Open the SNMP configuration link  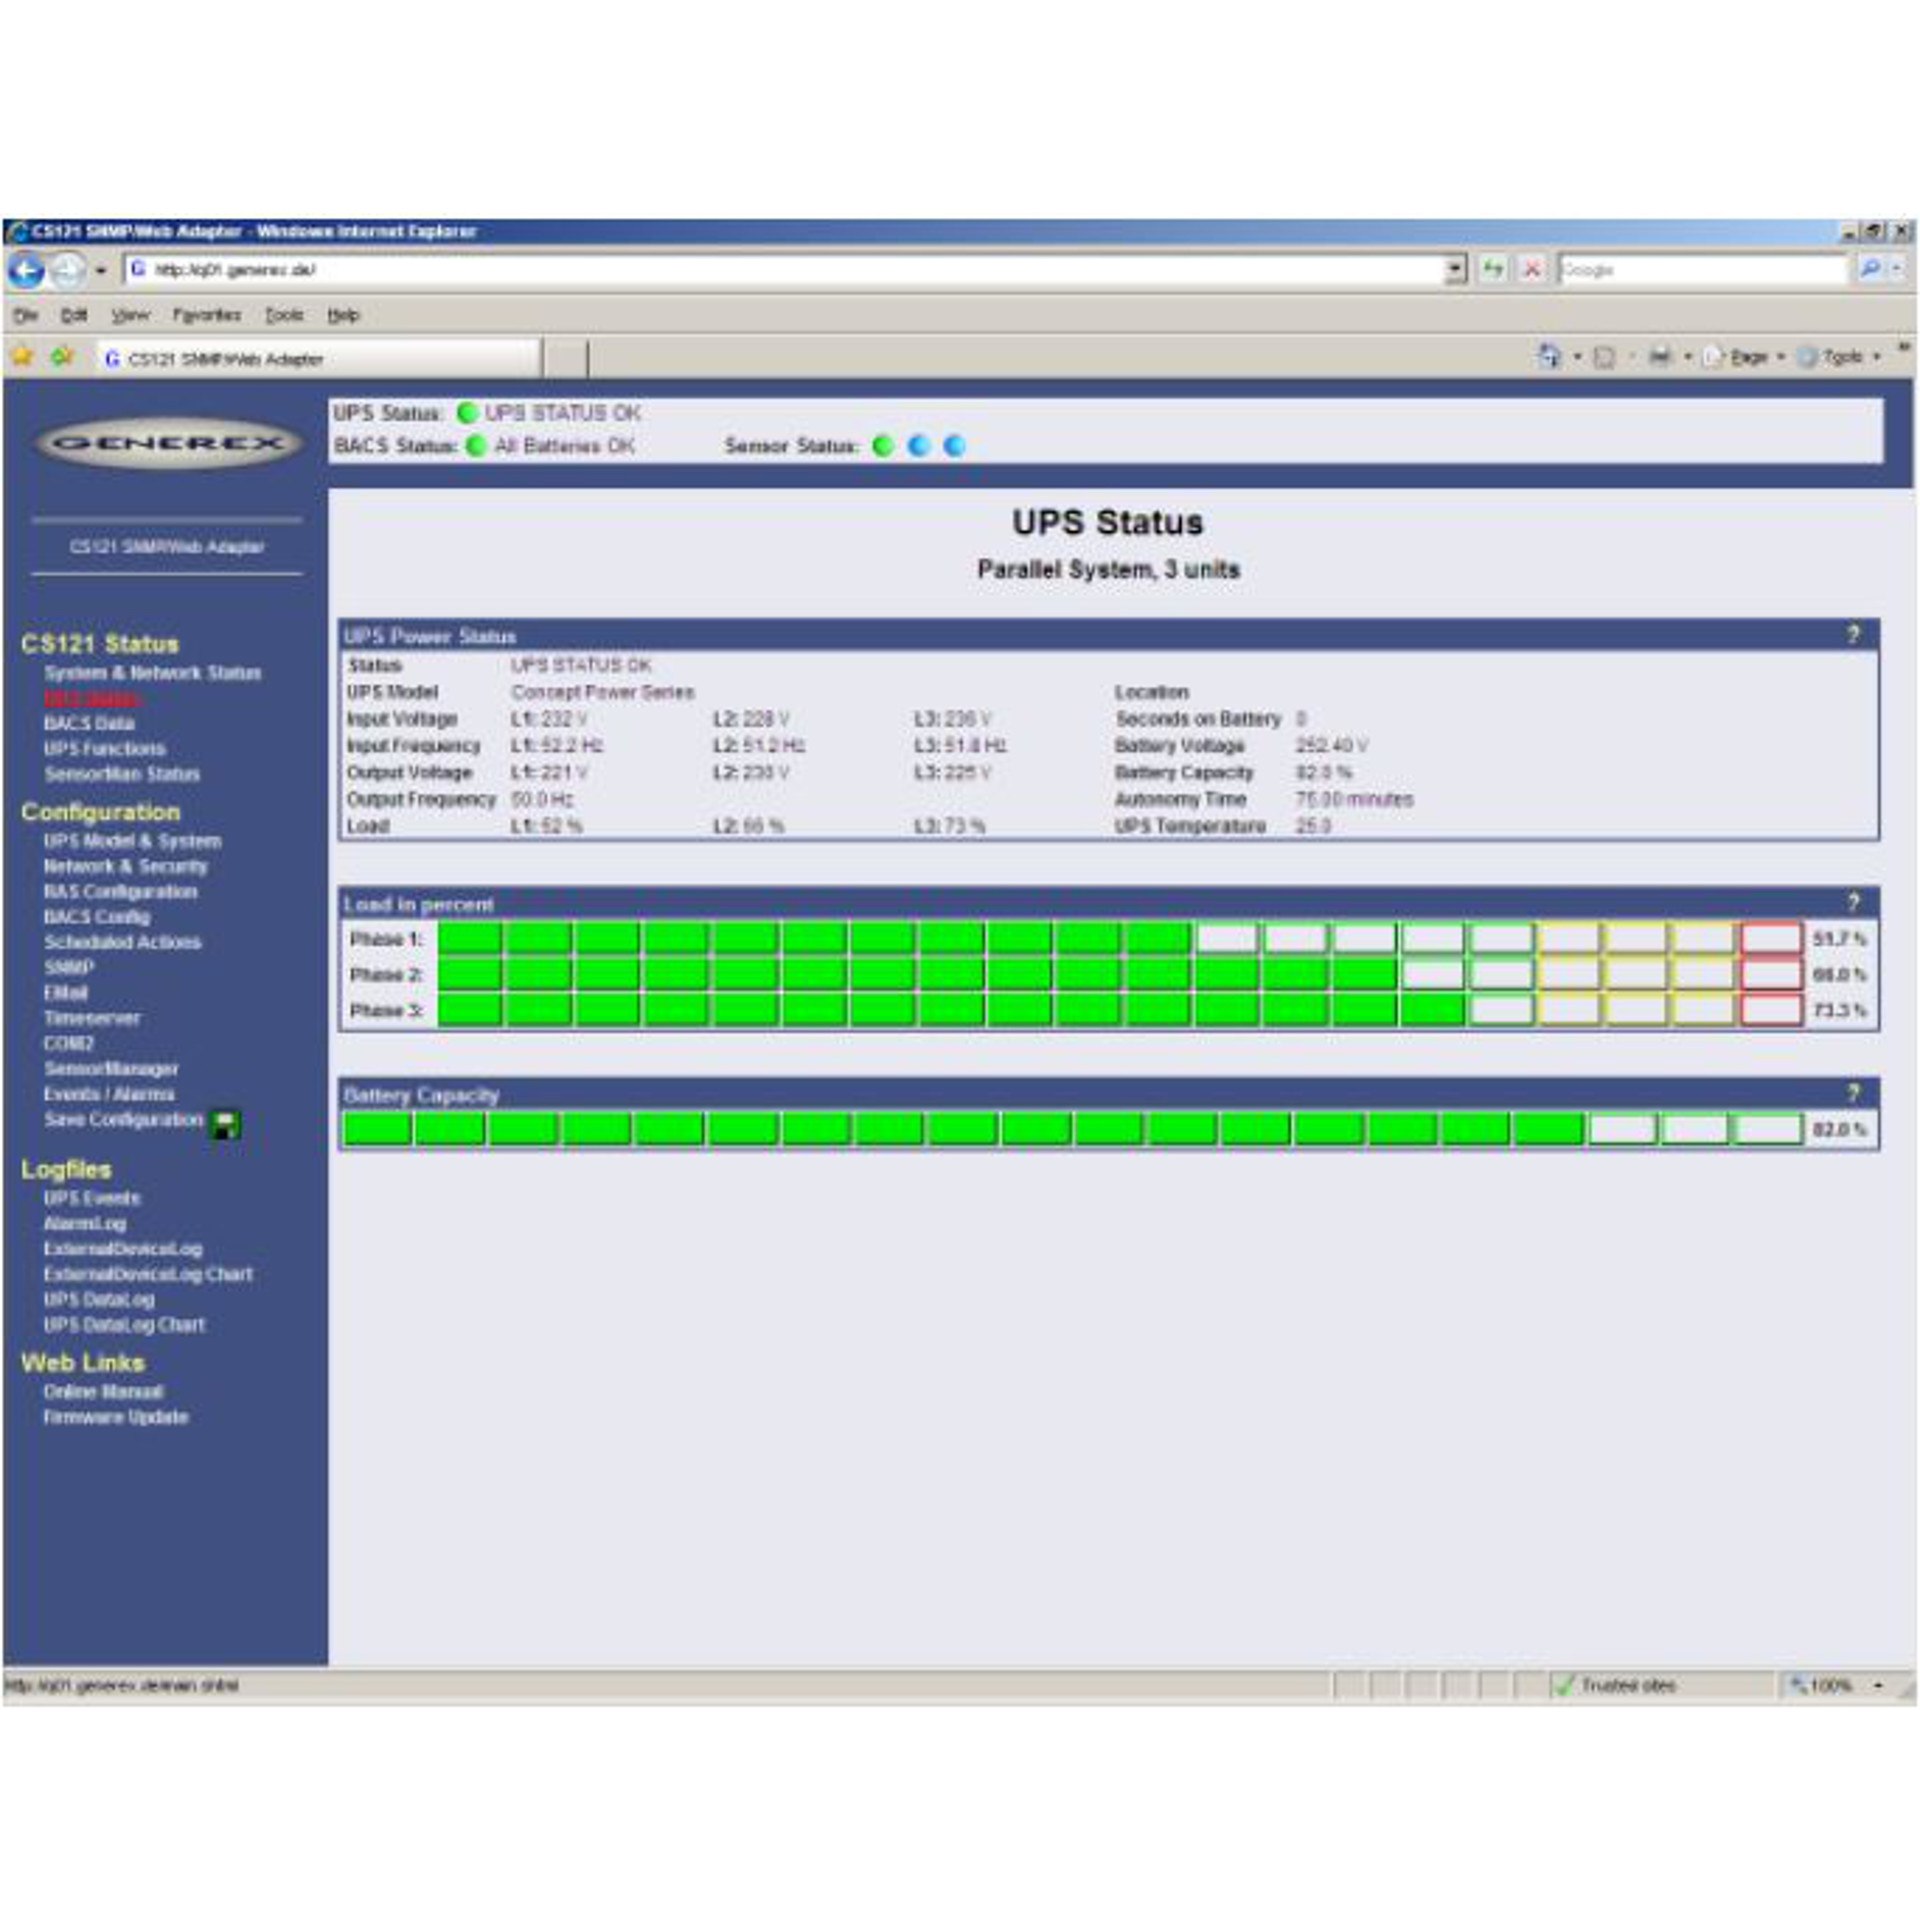[68, 967]
